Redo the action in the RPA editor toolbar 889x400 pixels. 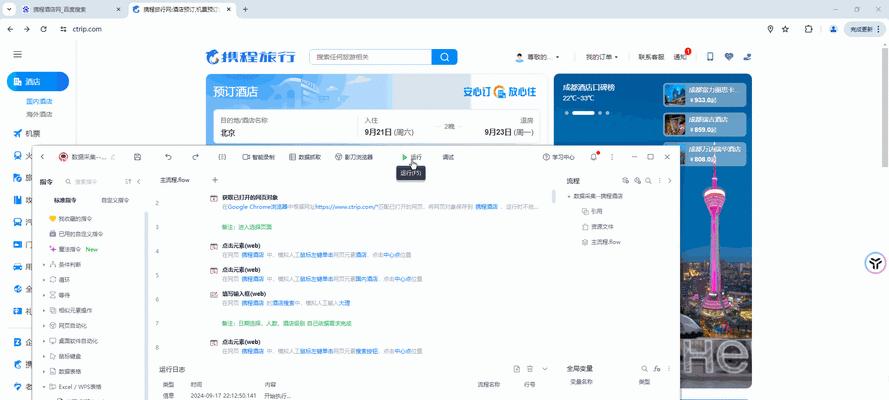pyautogui.click(x=196, y=157)
